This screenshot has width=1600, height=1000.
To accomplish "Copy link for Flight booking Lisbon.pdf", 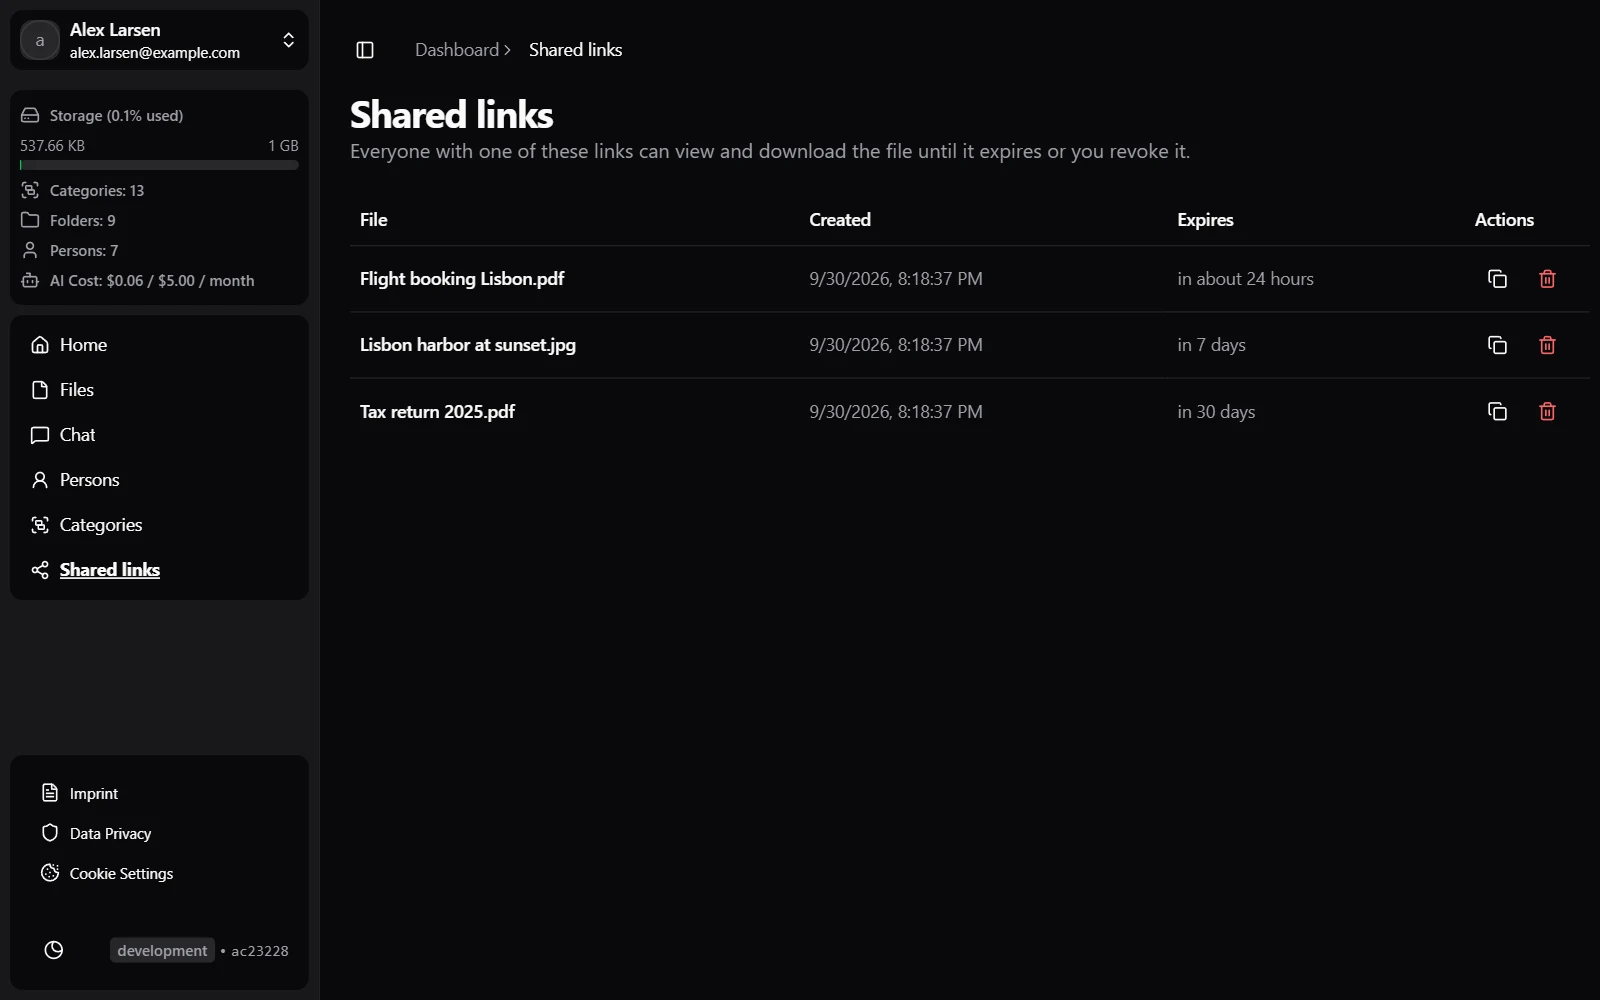I will point(1497,279).
